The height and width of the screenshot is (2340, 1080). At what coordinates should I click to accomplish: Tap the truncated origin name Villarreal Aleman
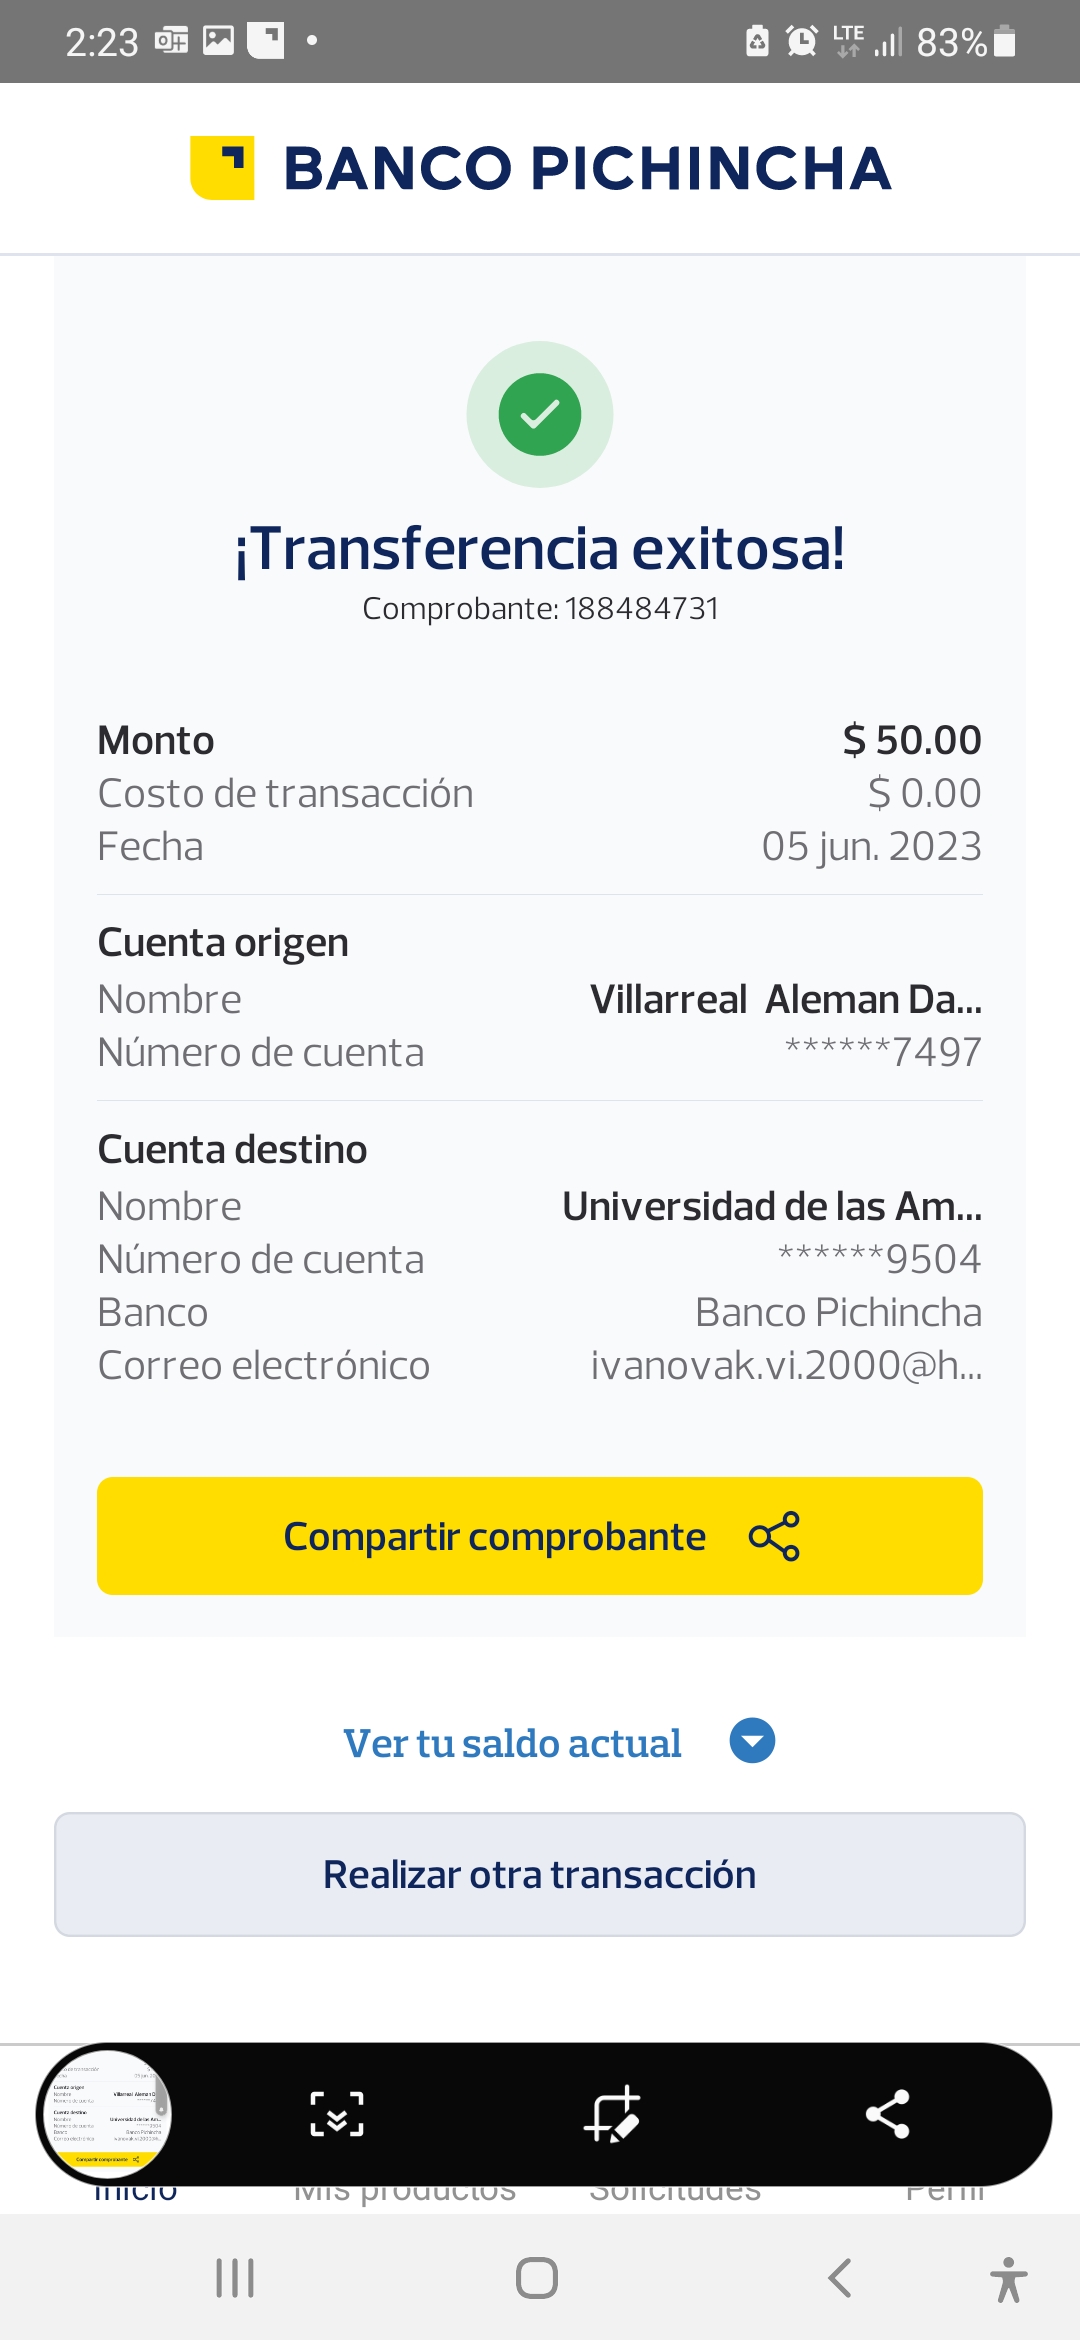786,999
